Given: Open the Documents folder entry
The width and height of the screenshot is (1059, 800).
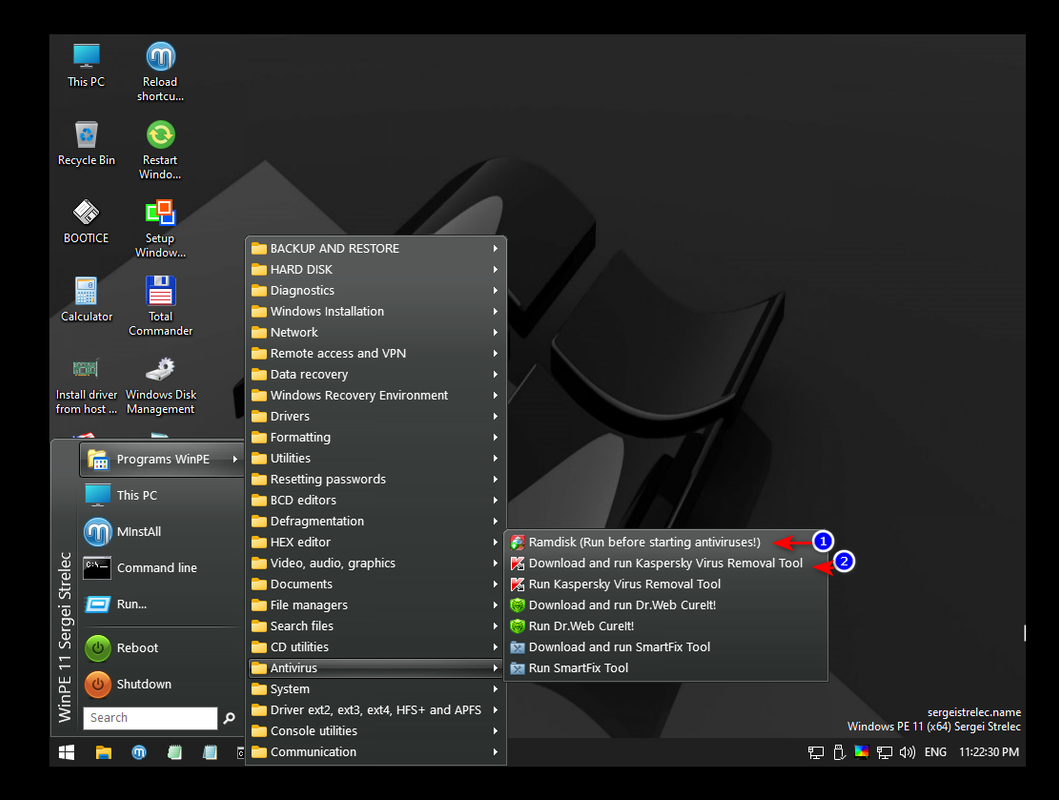Looking at the screenshot, I should click(x=376, y=584).
